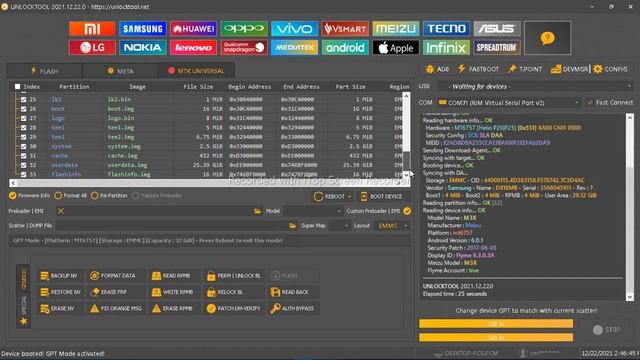Open the Layout EMMC dropdown

392,226
